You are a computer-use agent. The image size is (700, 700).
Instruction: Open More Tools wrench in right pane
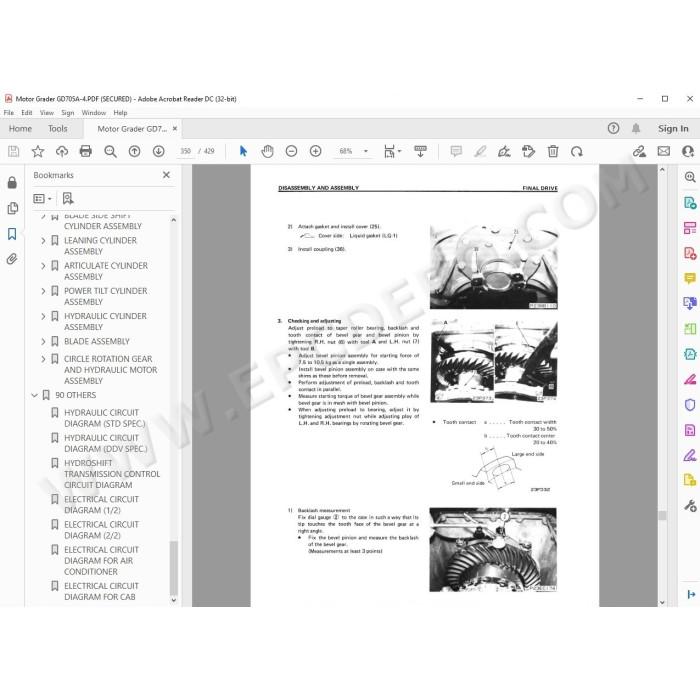[x=690, y=506]
